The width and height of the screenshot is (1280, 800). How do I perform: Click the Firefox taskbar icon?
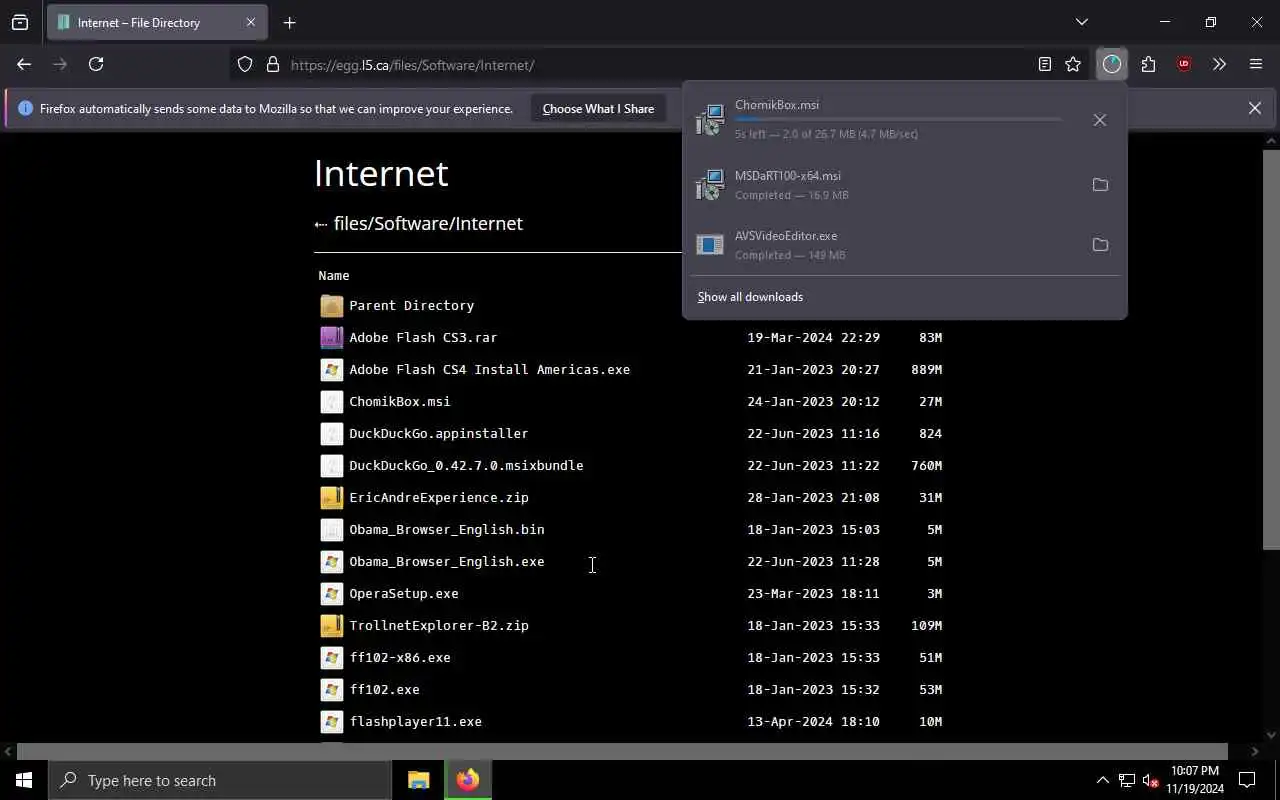click(x=468, y=780)
